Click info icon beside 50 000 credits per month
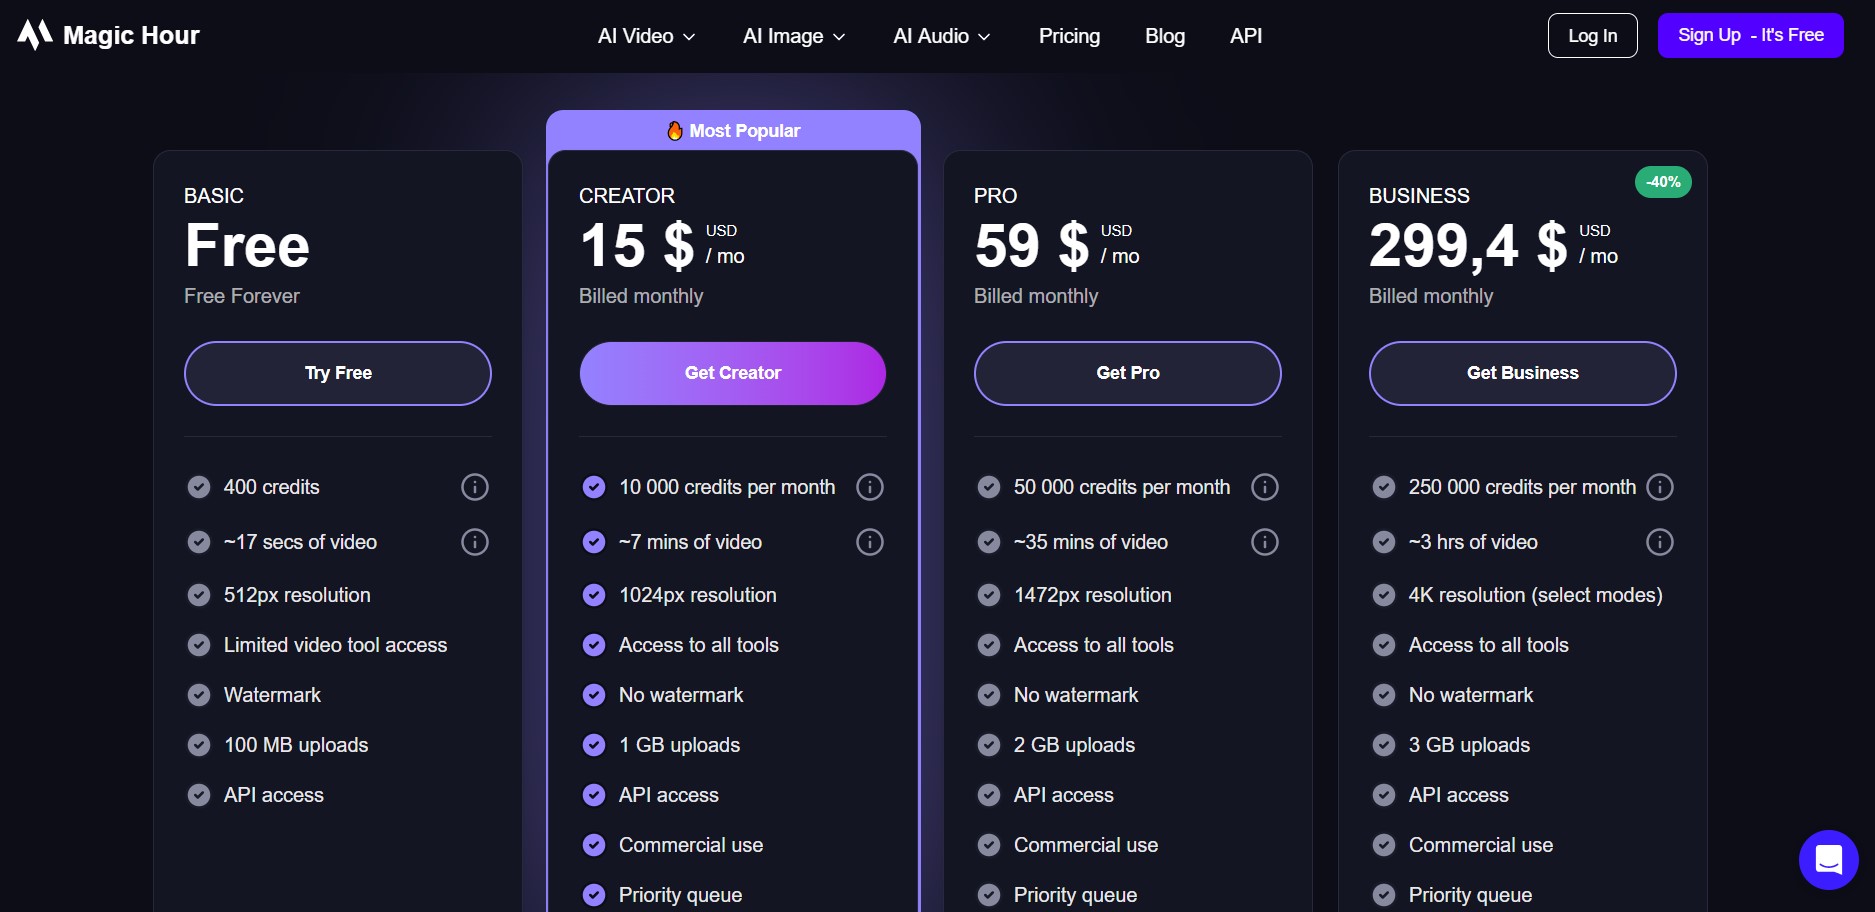This screenshot has width=1875, height=912. 1264,487
